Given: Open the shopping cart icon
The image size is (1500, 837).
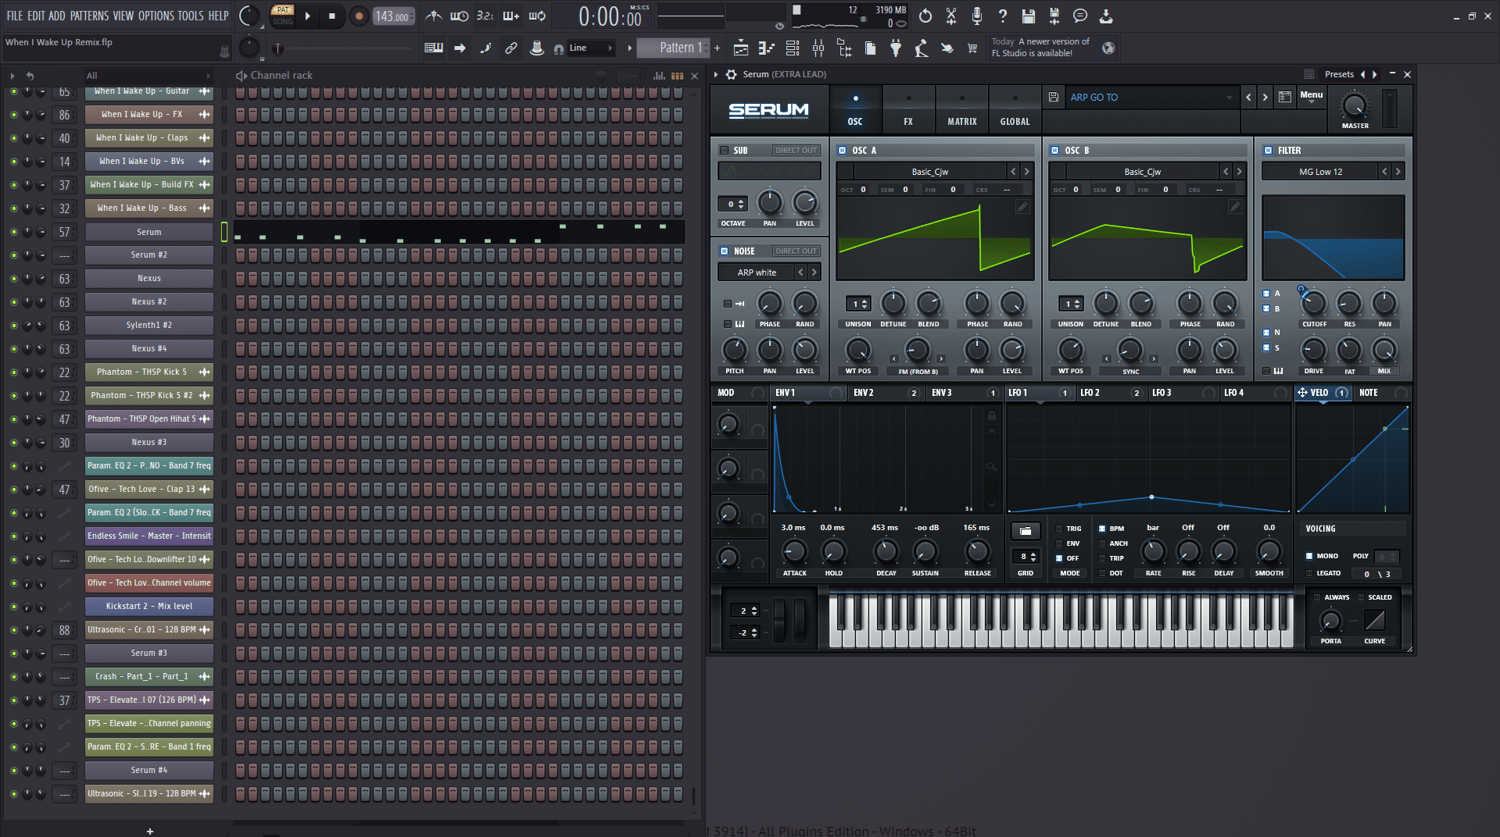Looking at the screenshot, I should click(x=972, y=48).
